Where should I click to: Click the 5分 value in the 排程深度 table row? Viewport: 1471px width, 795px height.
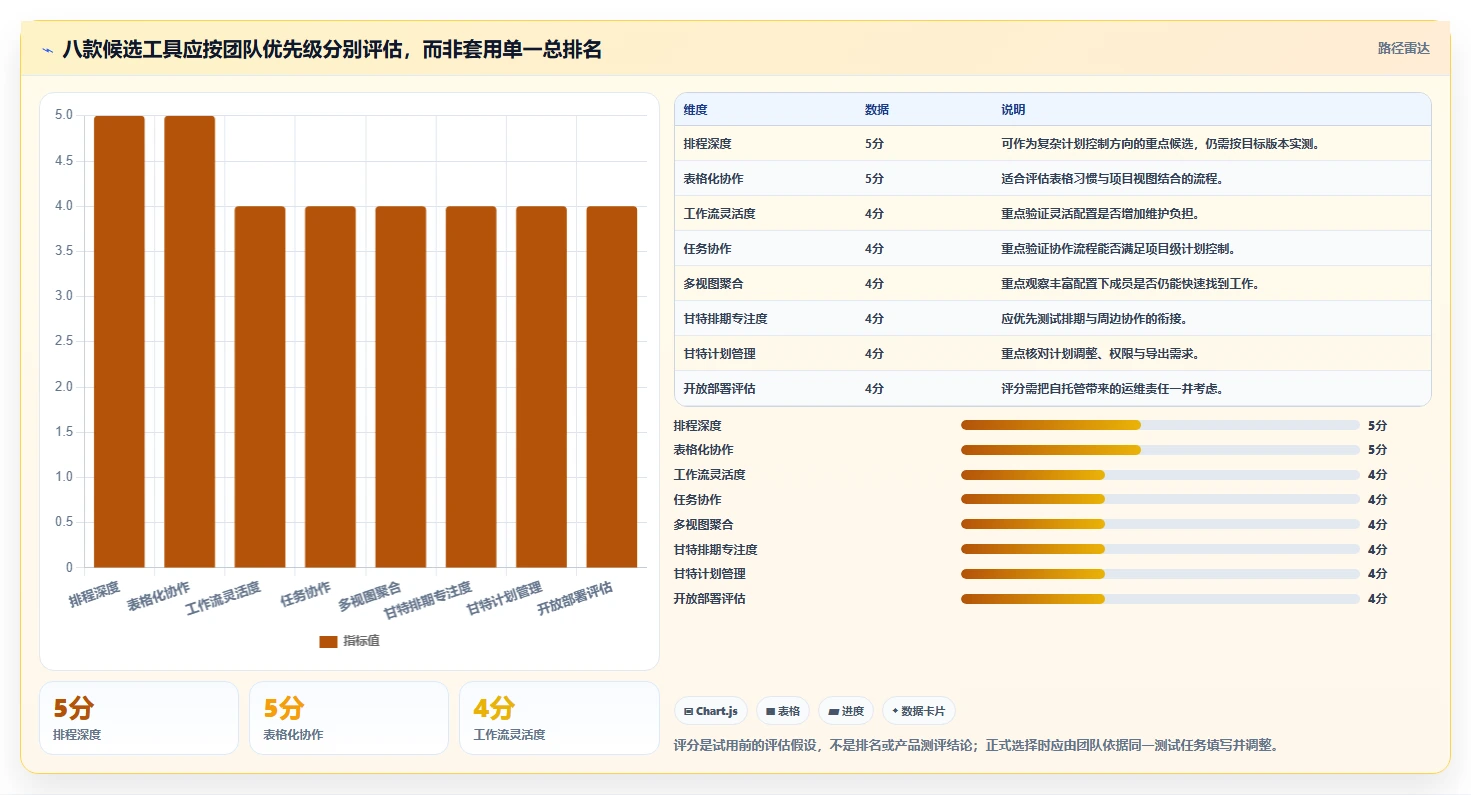[x=874, y=144]
